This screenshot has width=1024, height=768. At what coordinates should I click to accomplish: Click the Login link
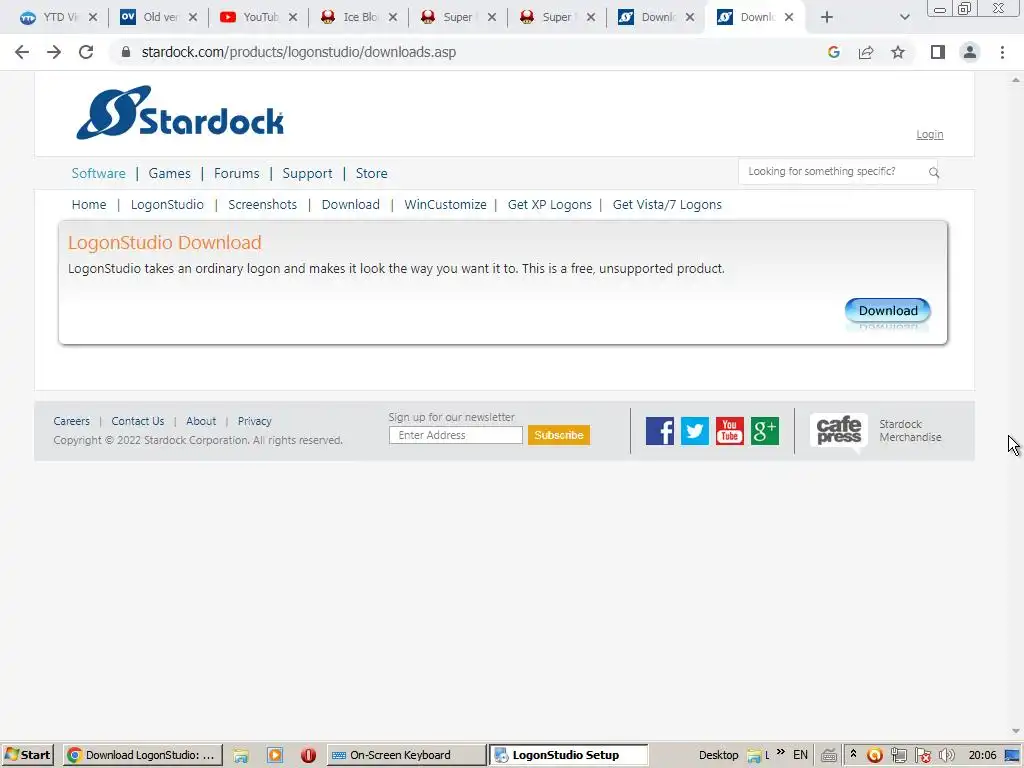(x=929, y=134)
